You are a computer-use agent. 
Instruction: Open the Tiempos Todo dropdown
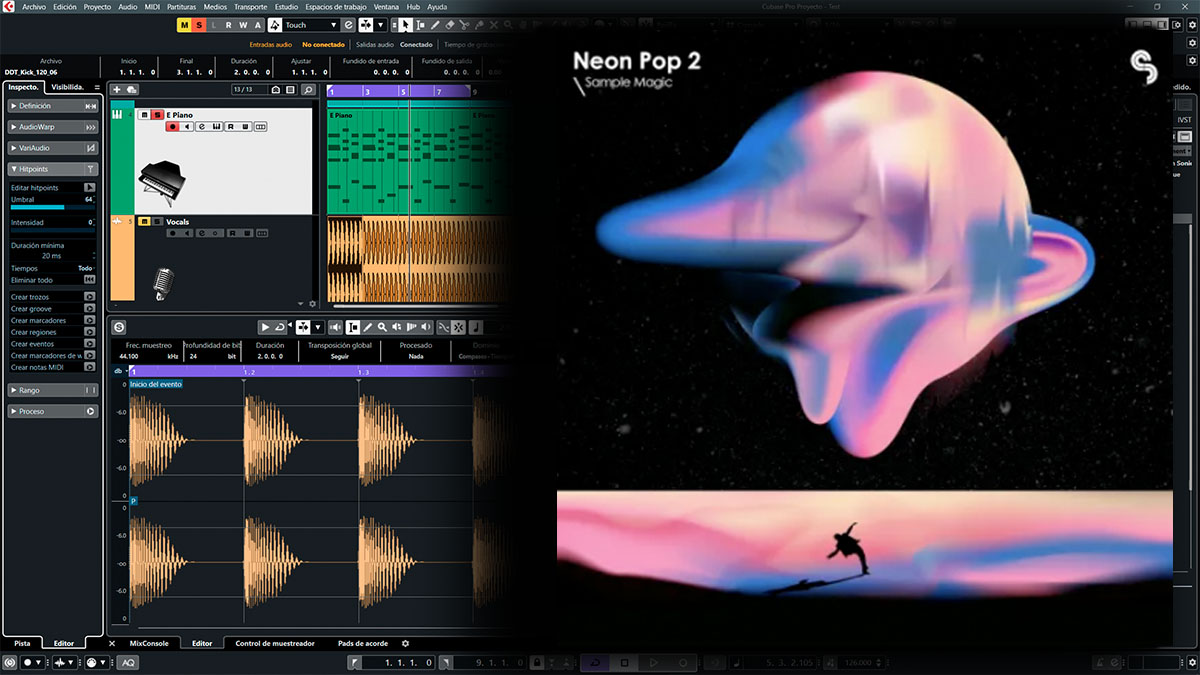85,268
